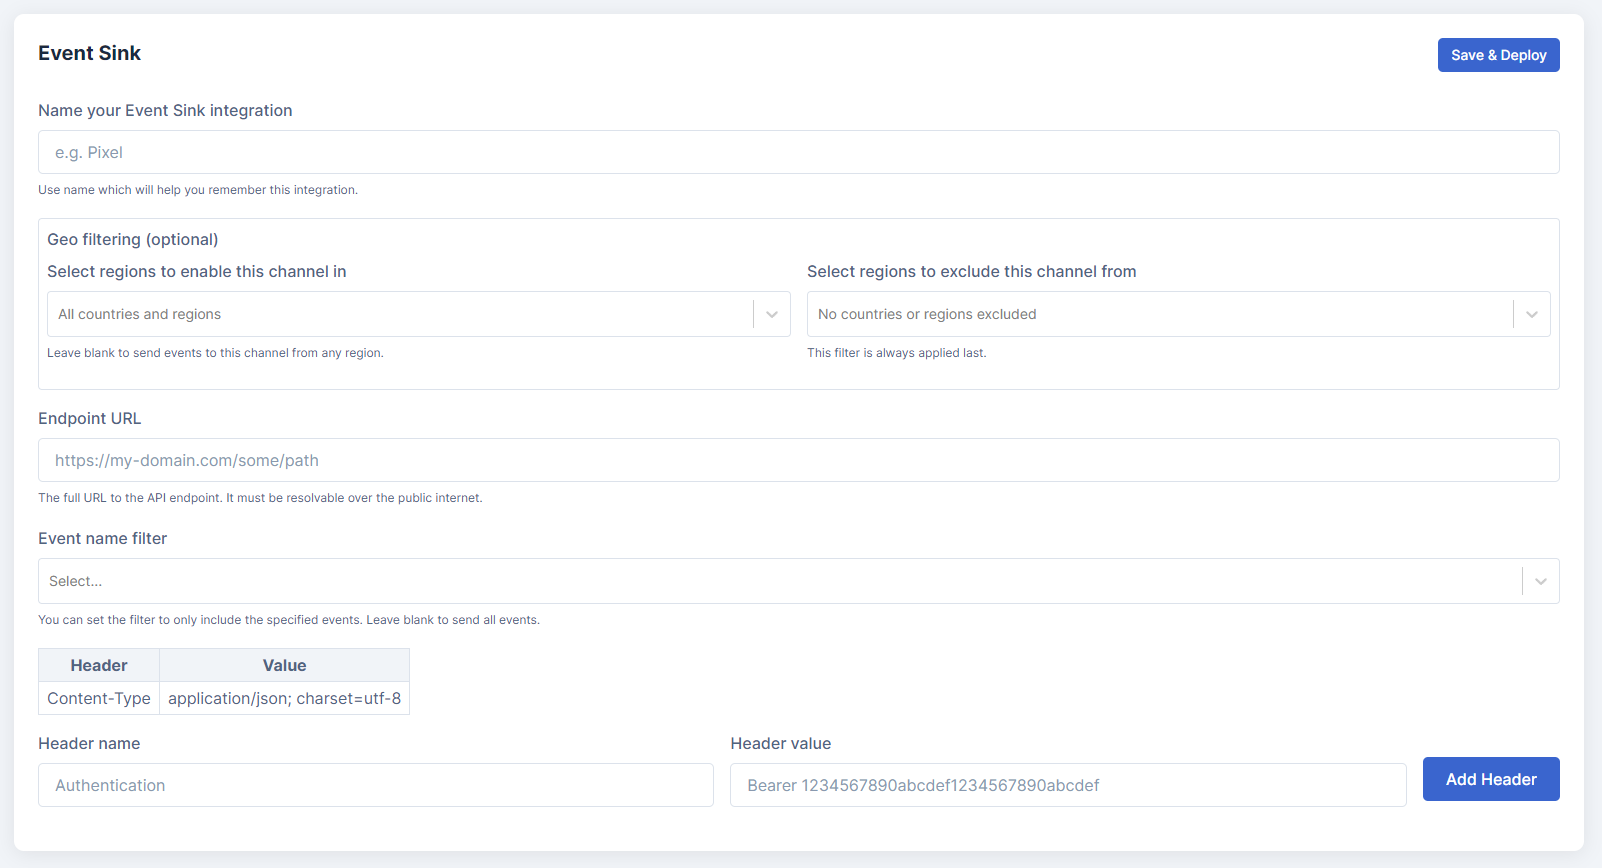
Task: Select the Content-Type table cell
Action: tap(99, 698)
